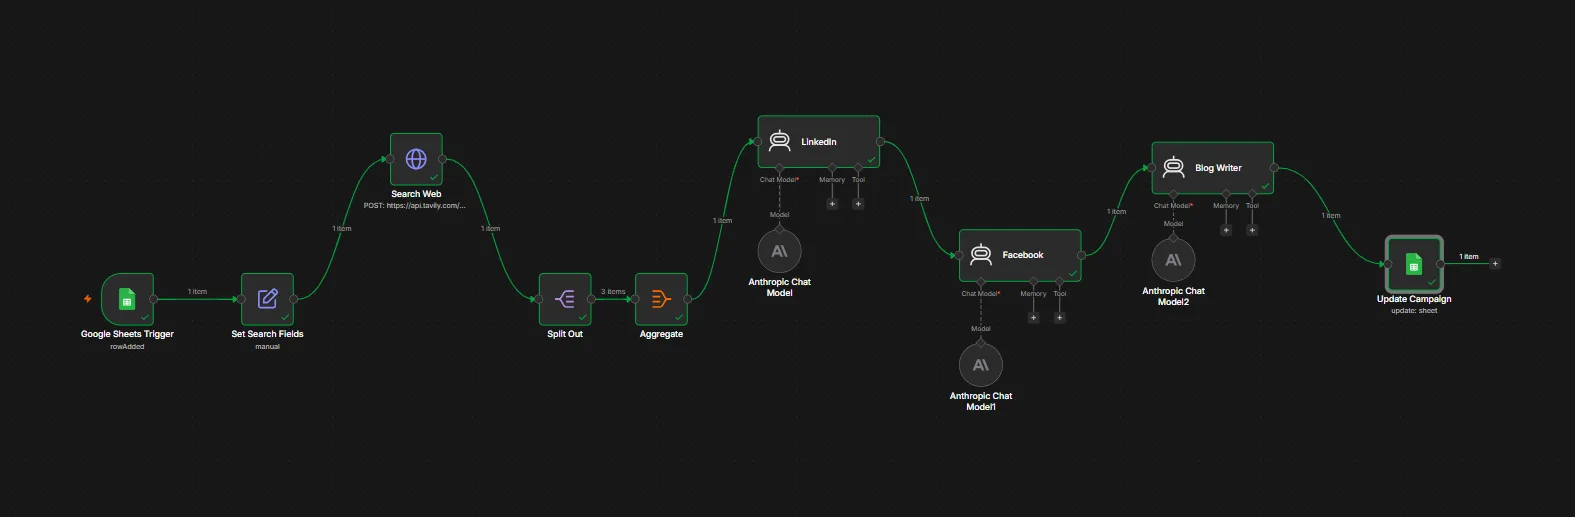This screenshot has height=517, width=1575.
Task: Click the 'Anthropic Chat Model2' label
Action: [1174, 296]
